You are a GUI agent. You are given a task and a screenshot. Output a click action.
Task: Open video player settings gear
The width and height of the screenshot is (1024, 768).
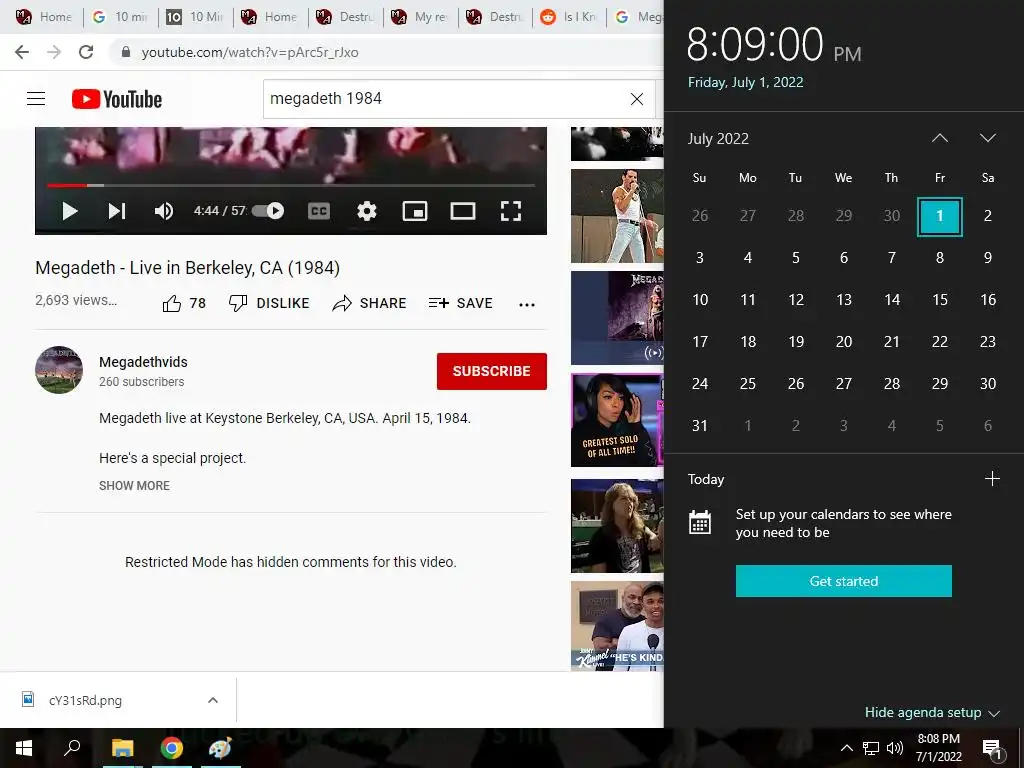[367, 211]
